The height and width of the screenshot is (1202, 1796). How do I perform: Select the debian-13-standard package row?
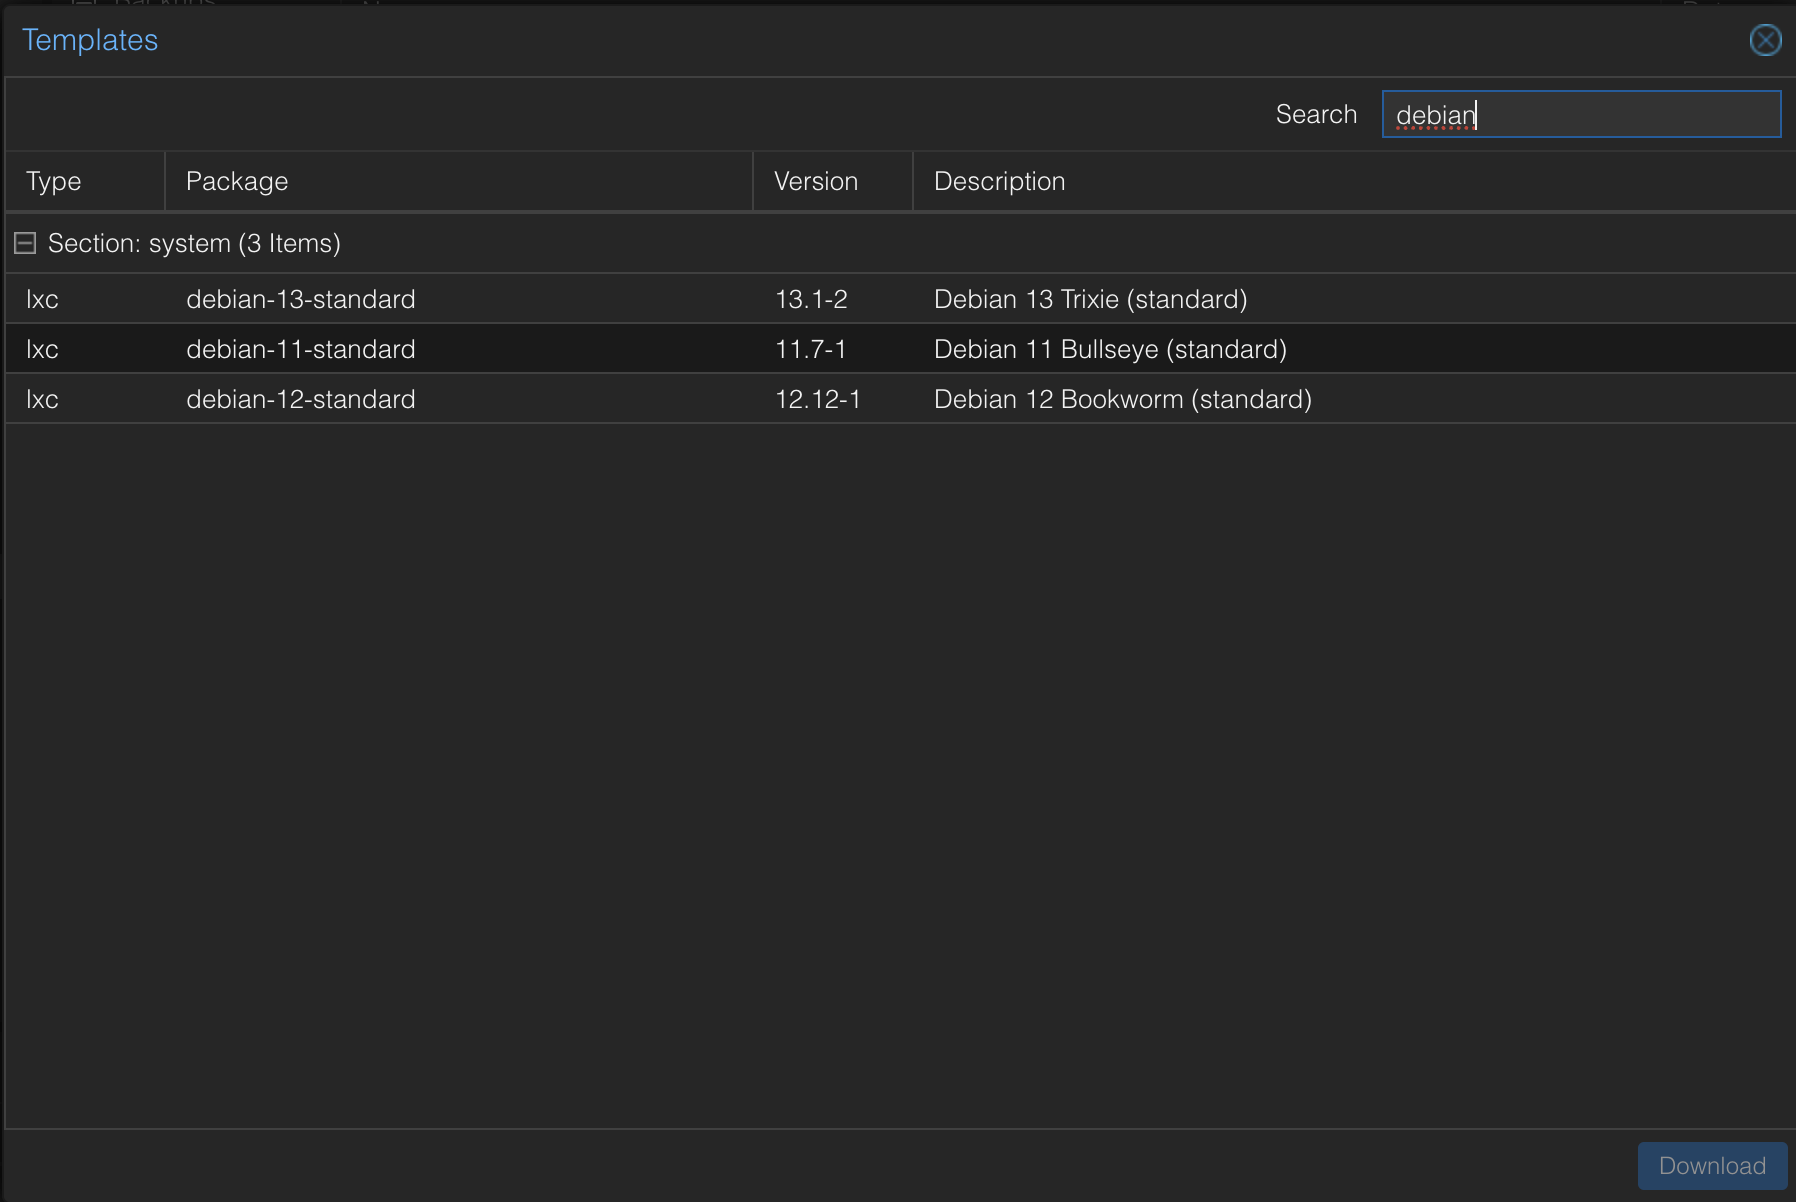point(300,299)
